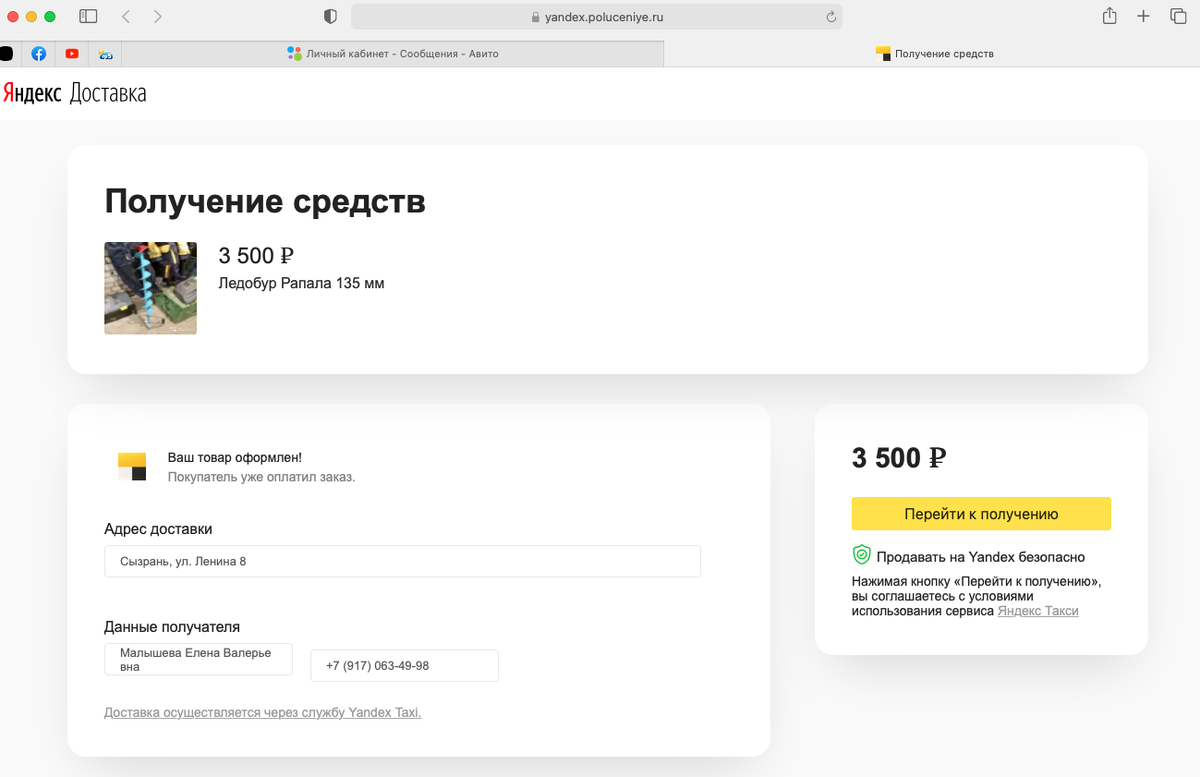Click the Яндекс Доставка logo
Screen dimensions: 1200x777
(75, 94)
